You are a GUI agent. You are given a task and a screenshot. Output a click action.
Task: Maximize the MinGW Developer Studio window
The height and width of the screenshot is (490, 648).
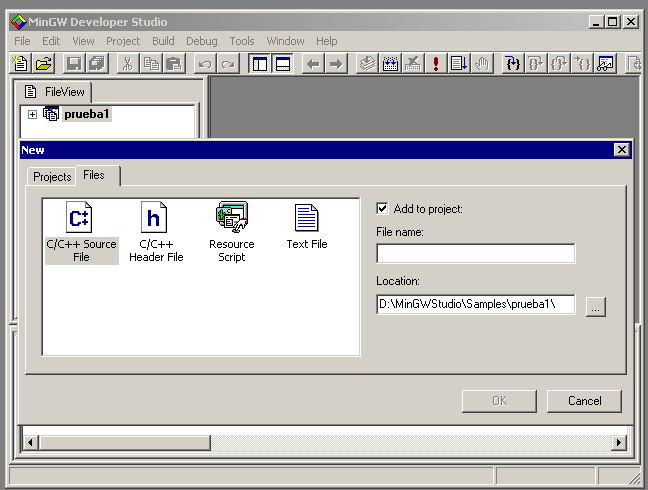[x=612, y=21]
